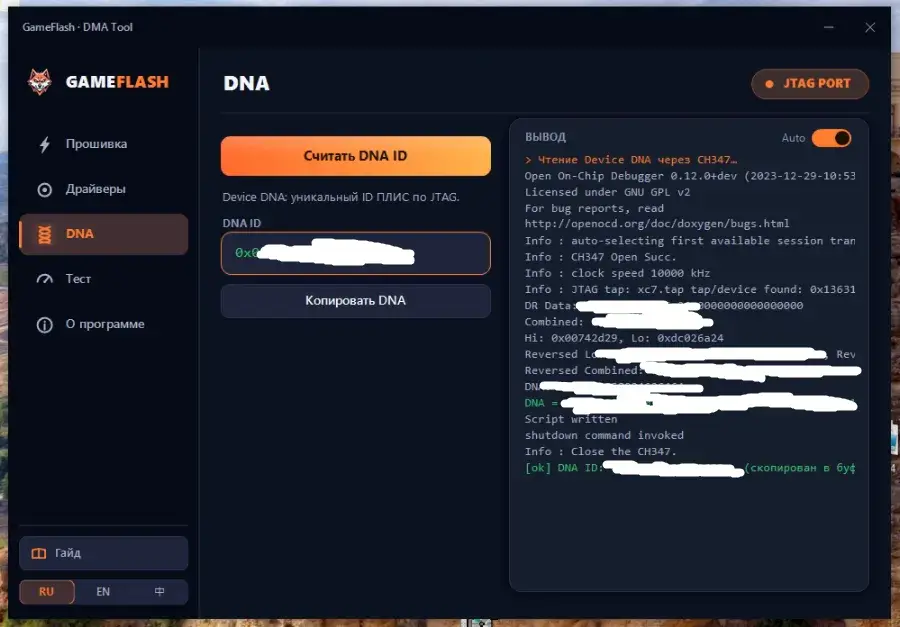Click the lightning bolt Прошивка icon
Screen dimensions: 900x627
pos(44,144)
